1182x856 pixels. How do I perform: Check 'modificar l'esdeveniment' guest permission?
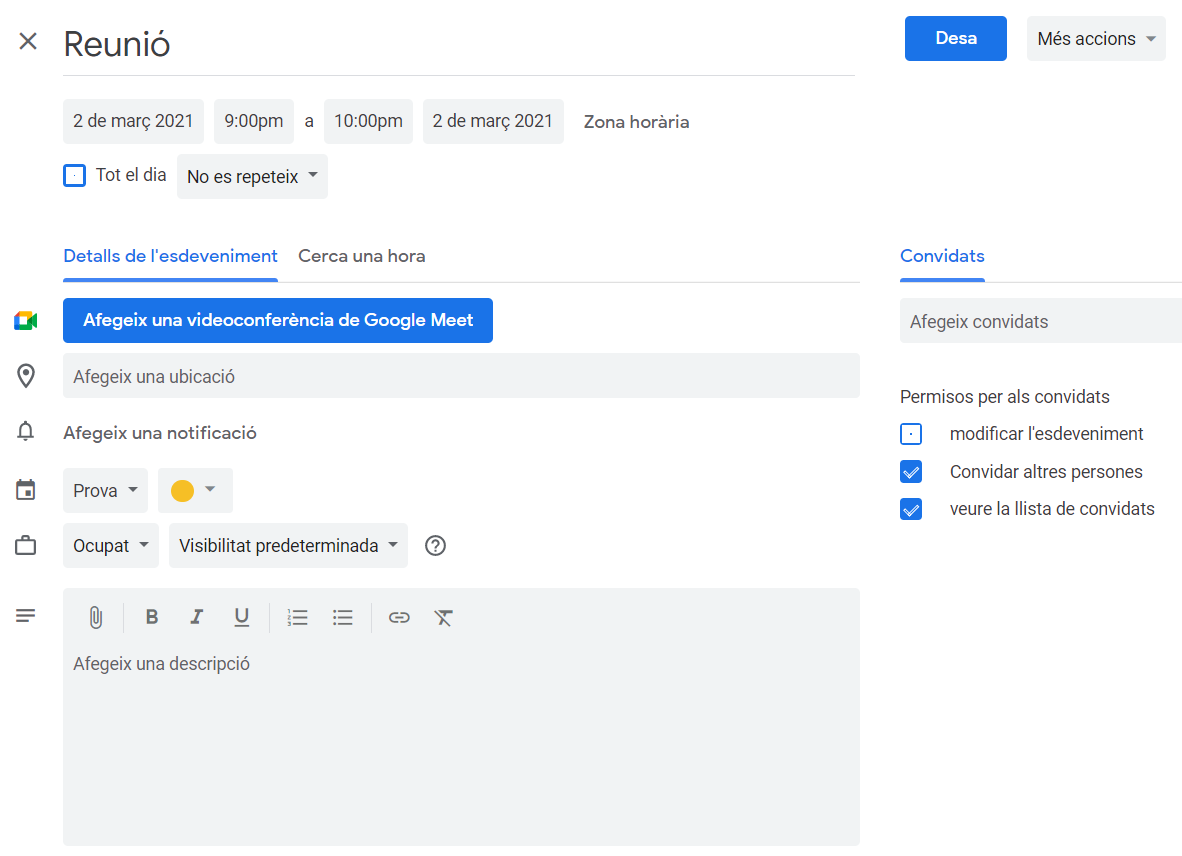pyautogui.click(x=911, y=434)
